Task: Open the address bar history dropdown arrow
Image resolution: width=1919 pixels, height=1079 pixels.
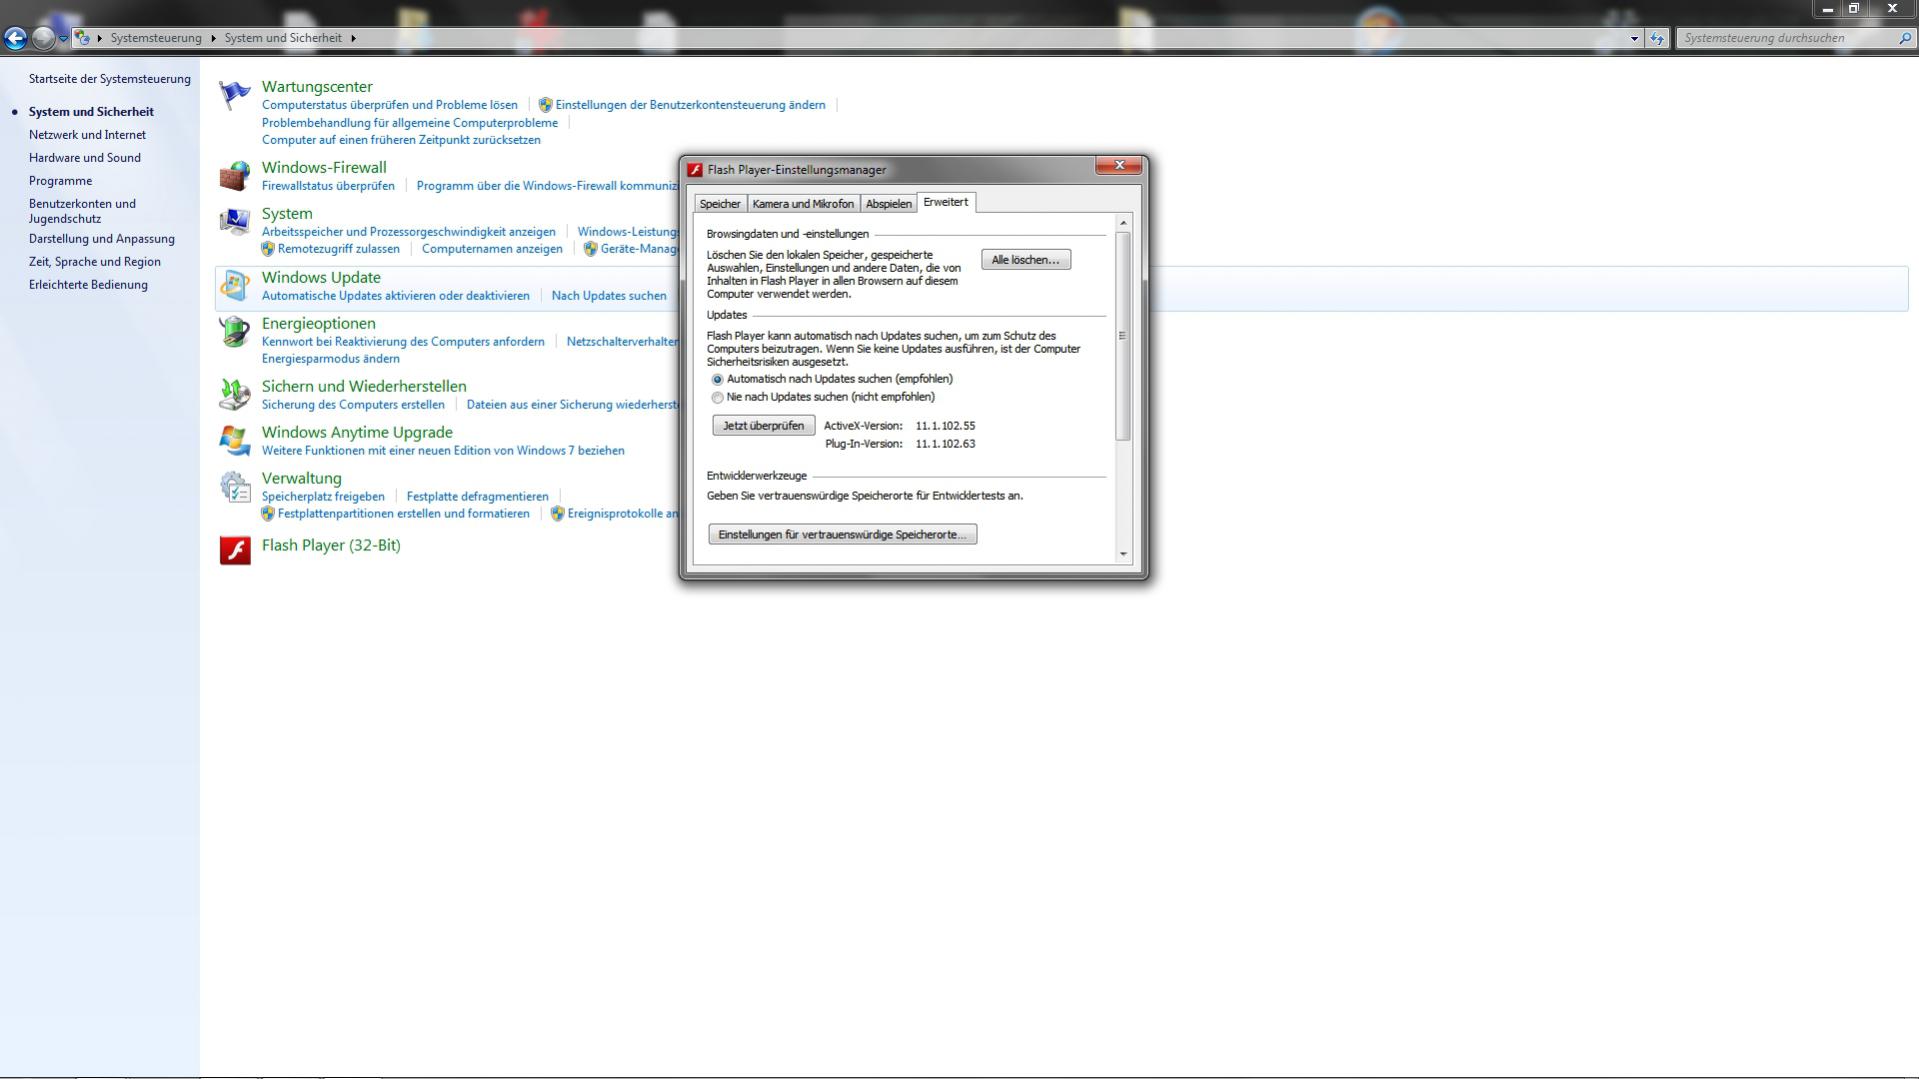Action: click(x=1635, y=38)
